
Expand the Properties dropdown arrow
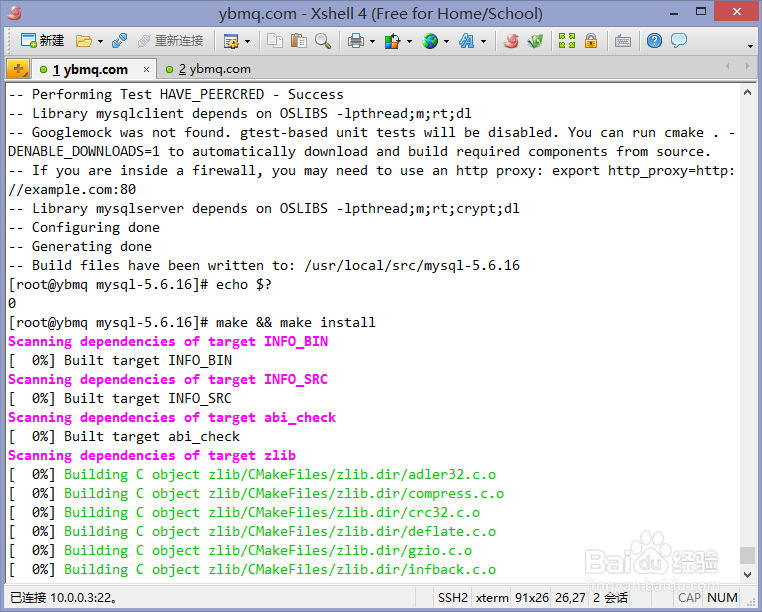pyautogui.click(x=247, y=42)
